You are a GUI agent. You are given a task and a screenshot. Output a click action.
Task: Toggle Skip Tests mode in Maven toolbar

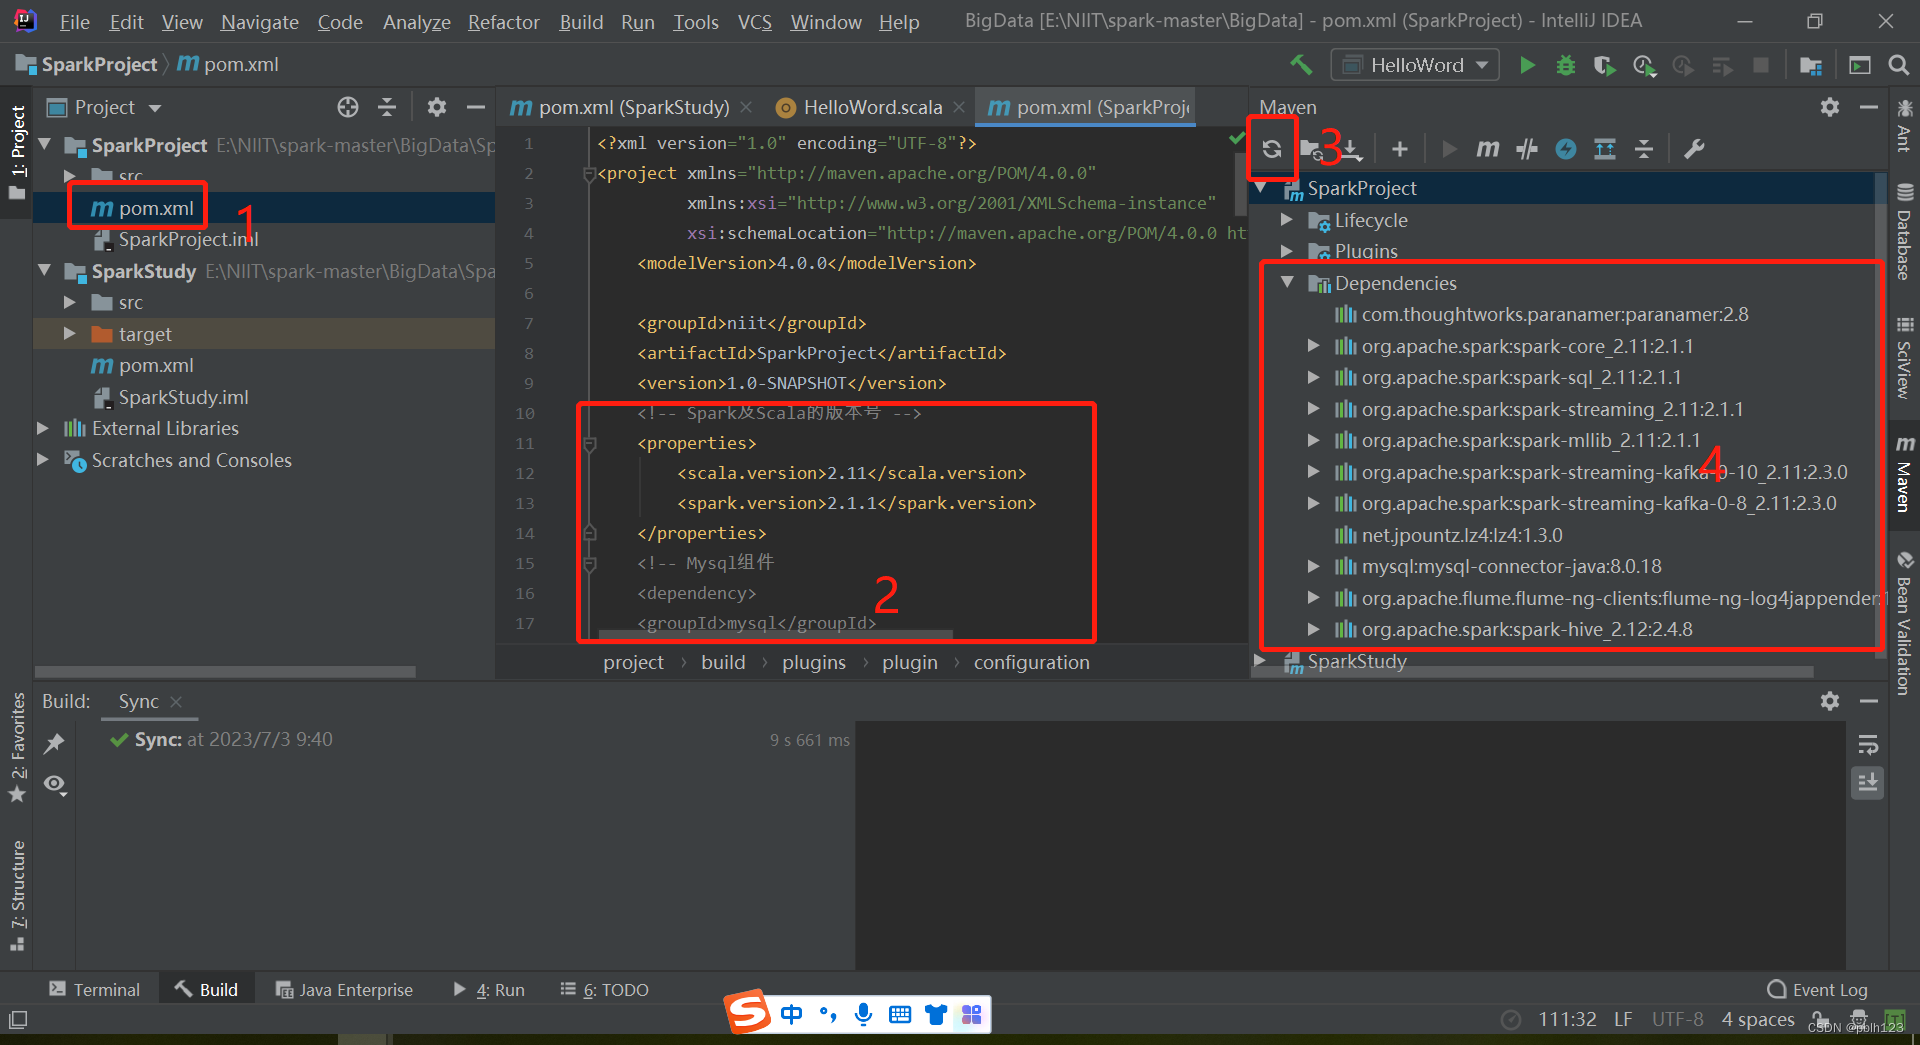pyautogui.click(x=1566, y=149)
